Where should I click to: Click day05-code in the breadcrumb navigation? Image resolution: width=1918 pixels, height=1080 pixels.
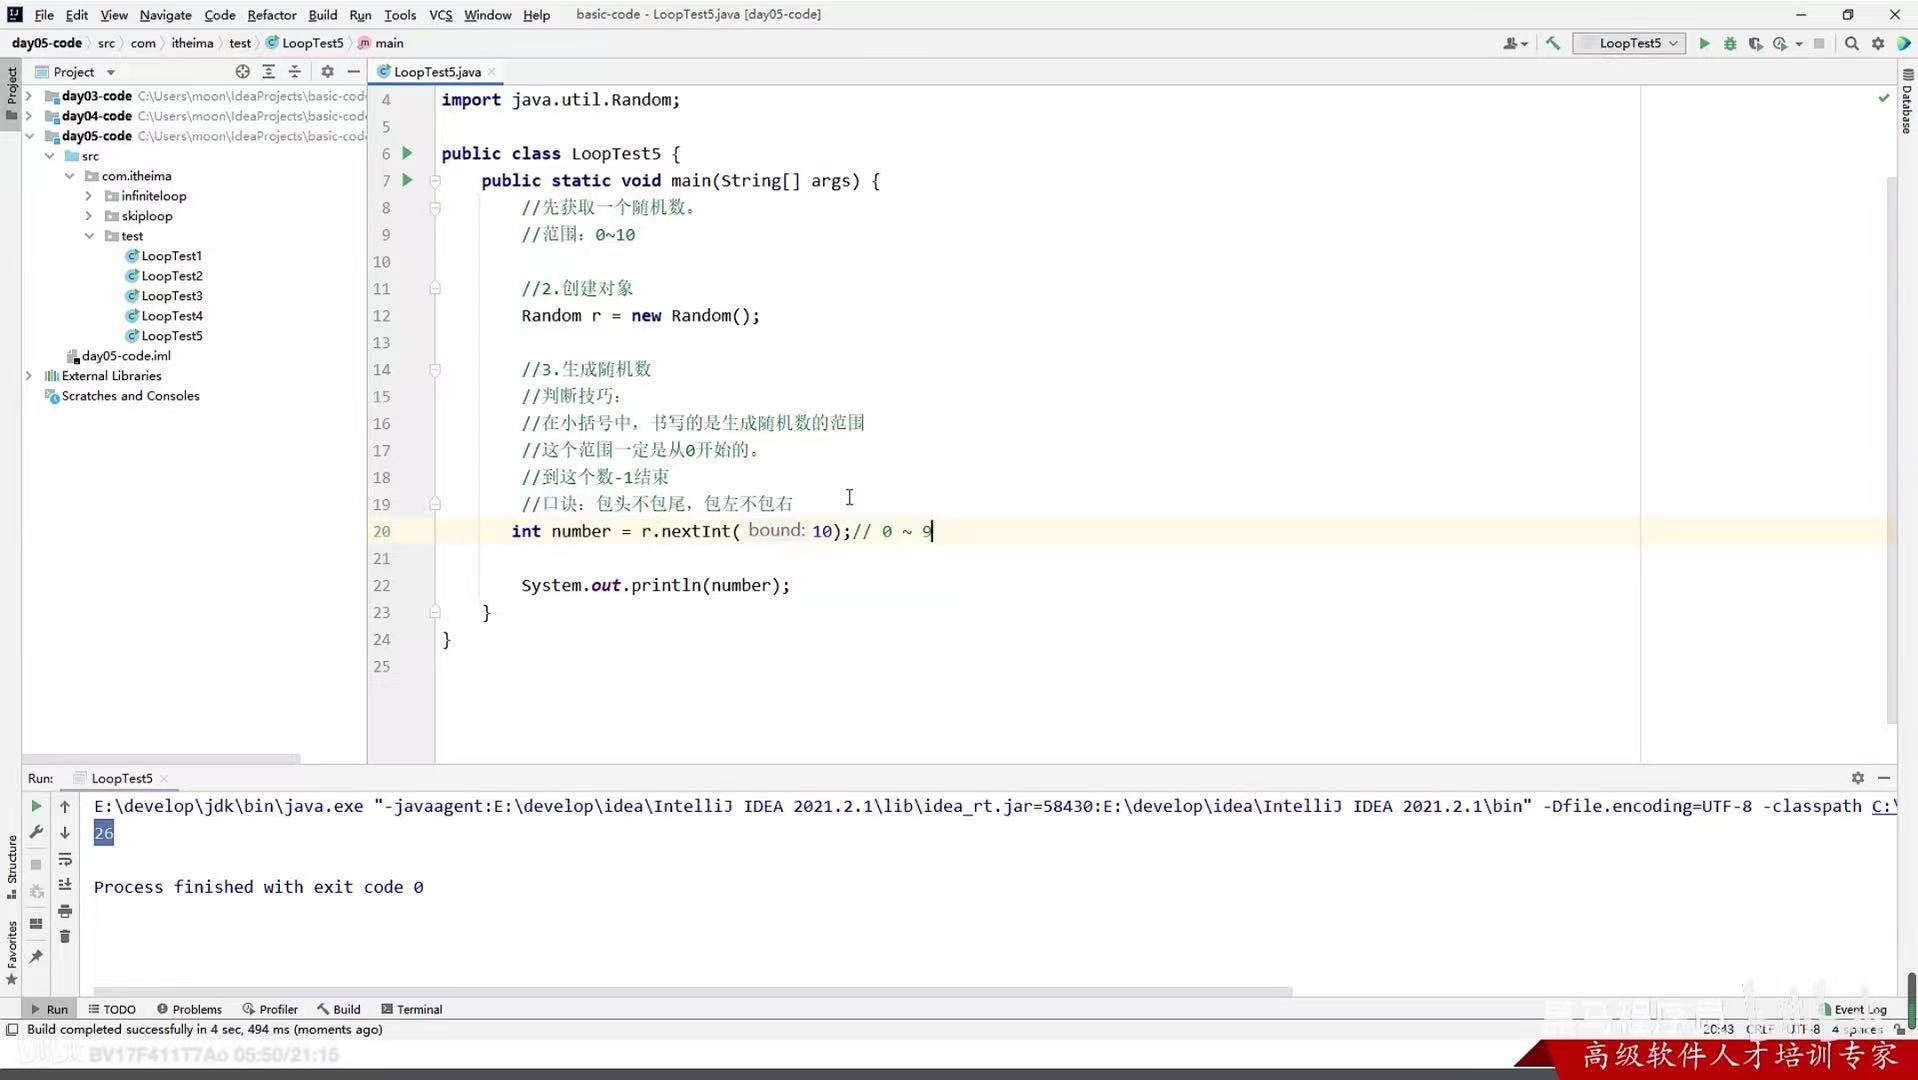(x=46, y=43)
